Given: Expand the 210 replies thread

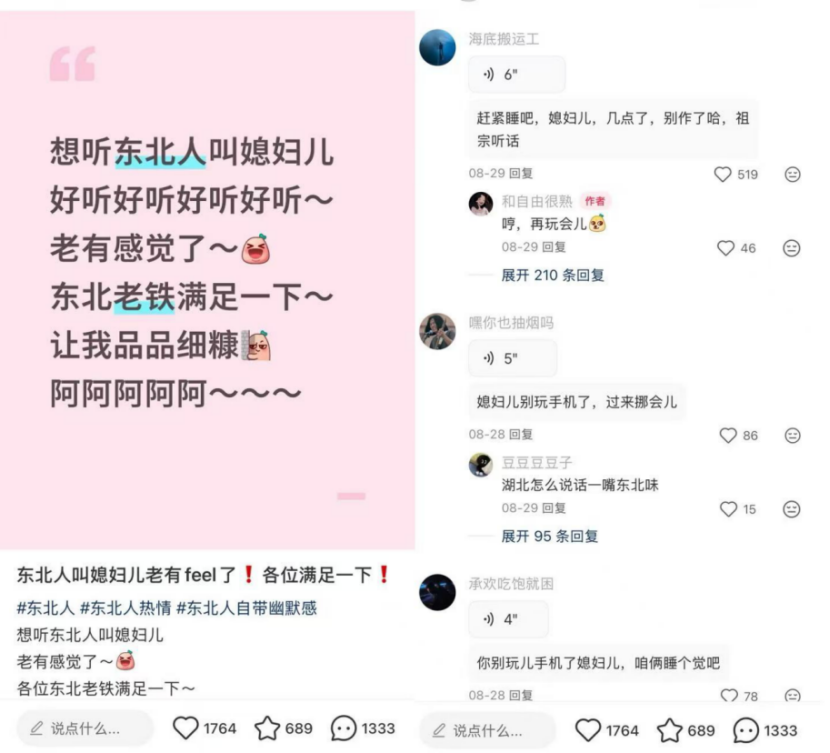Looking at the screenshot, I should point(553,275).
